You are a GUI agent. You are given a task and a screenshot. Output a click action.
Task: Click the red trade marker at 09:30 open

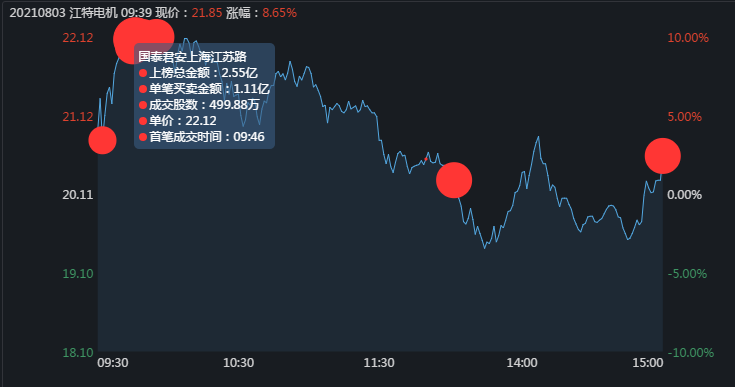[x=102, y=140]
